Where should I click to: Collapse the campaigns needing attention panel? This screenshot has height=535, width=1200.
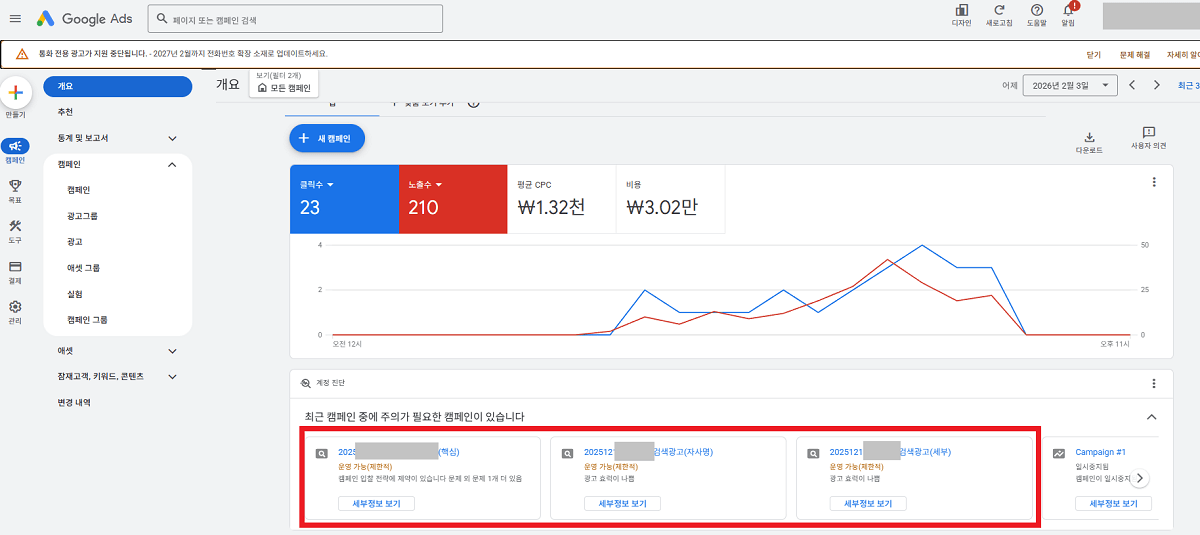1151,417
